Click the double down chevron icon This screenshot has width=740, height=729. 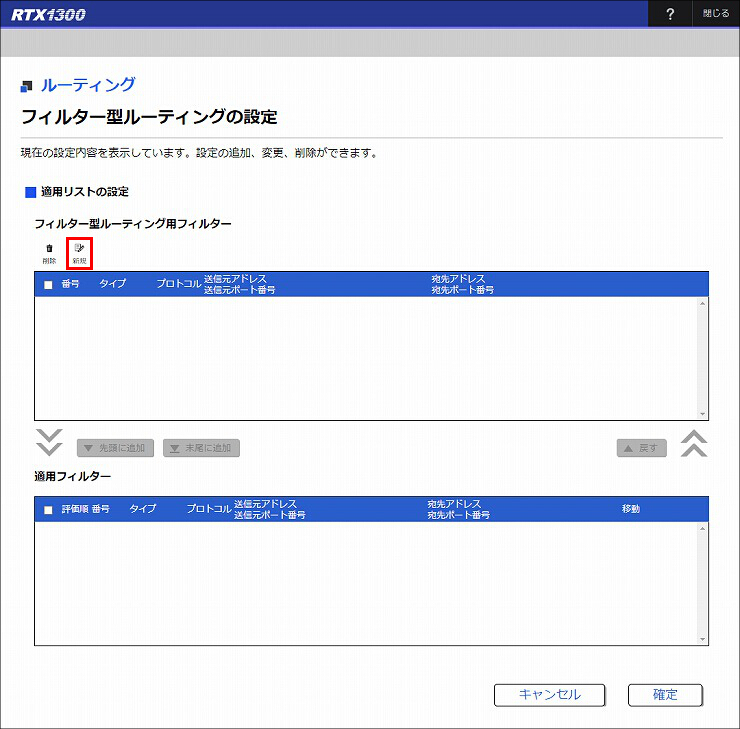49,443
